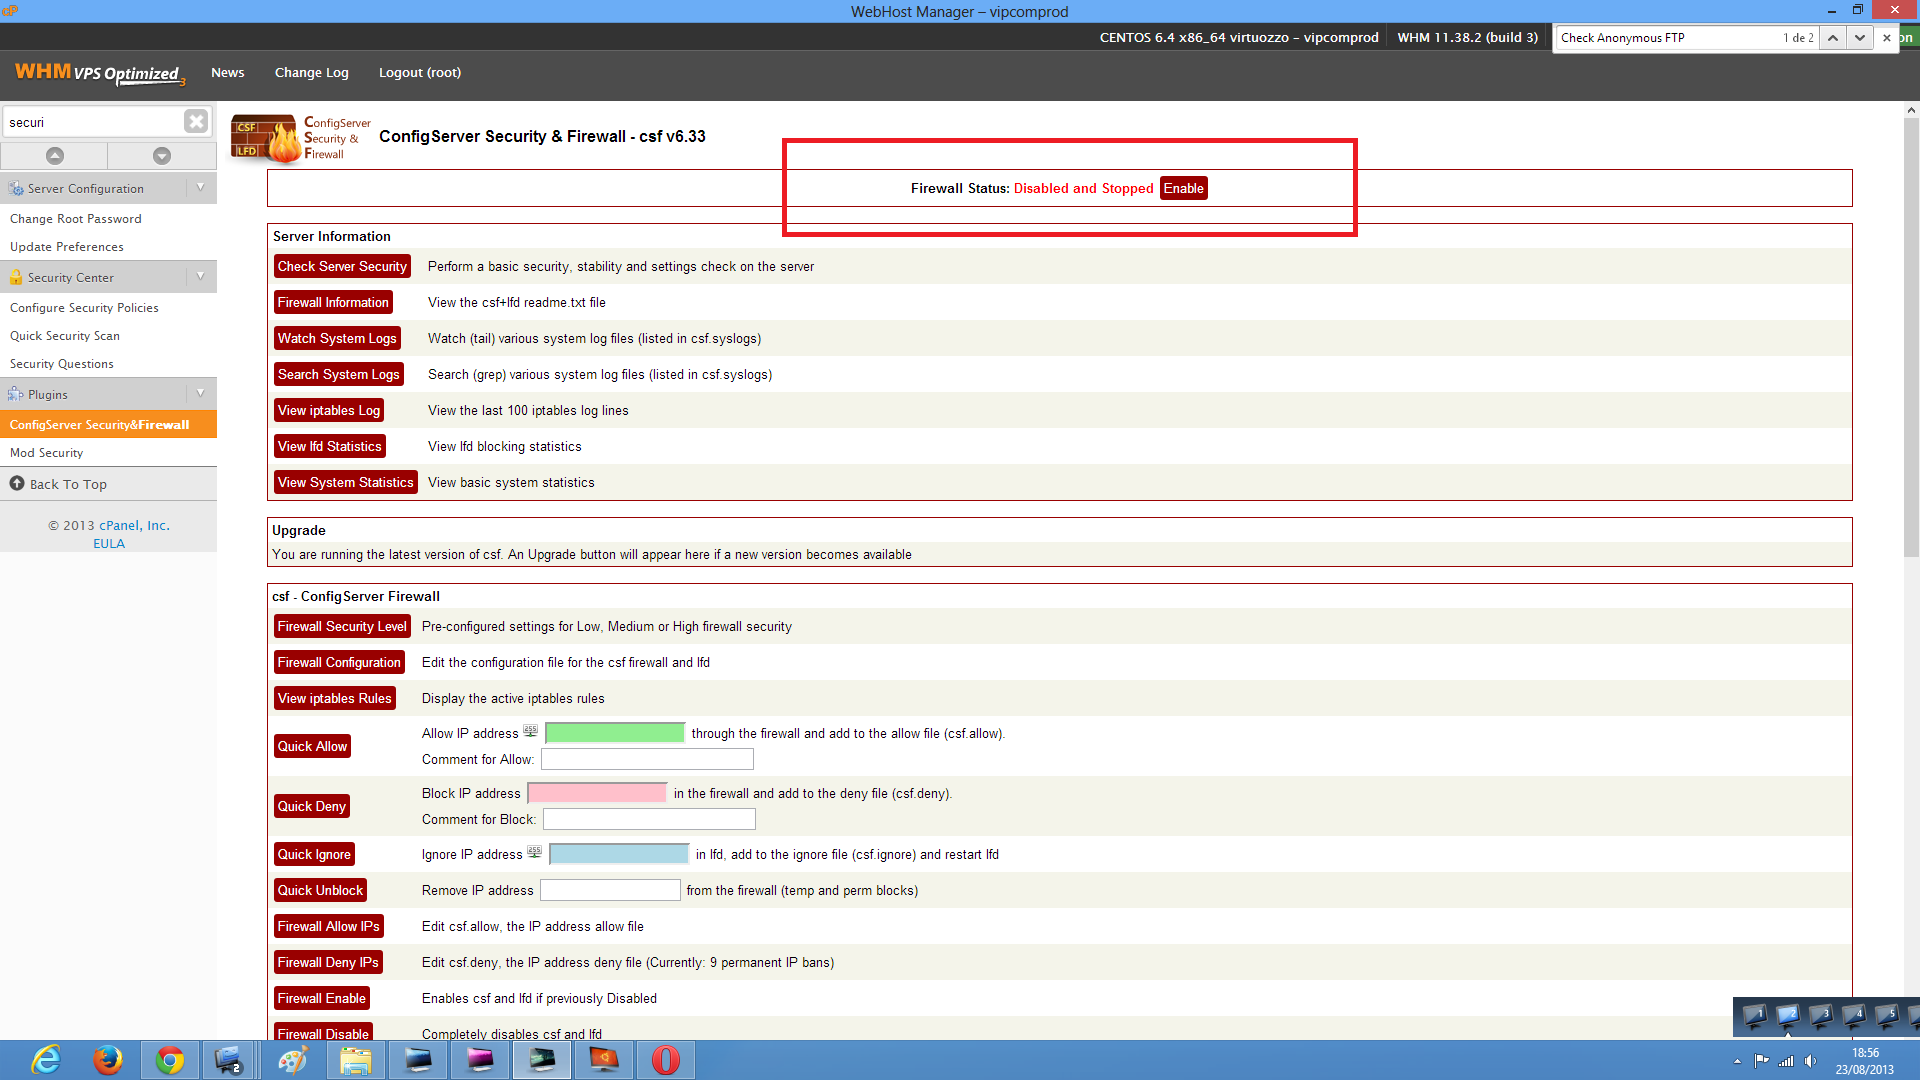Click the Back To Top arrow icon
This screenshot has width=1920, height=1080.
click(x=17, y=484)
